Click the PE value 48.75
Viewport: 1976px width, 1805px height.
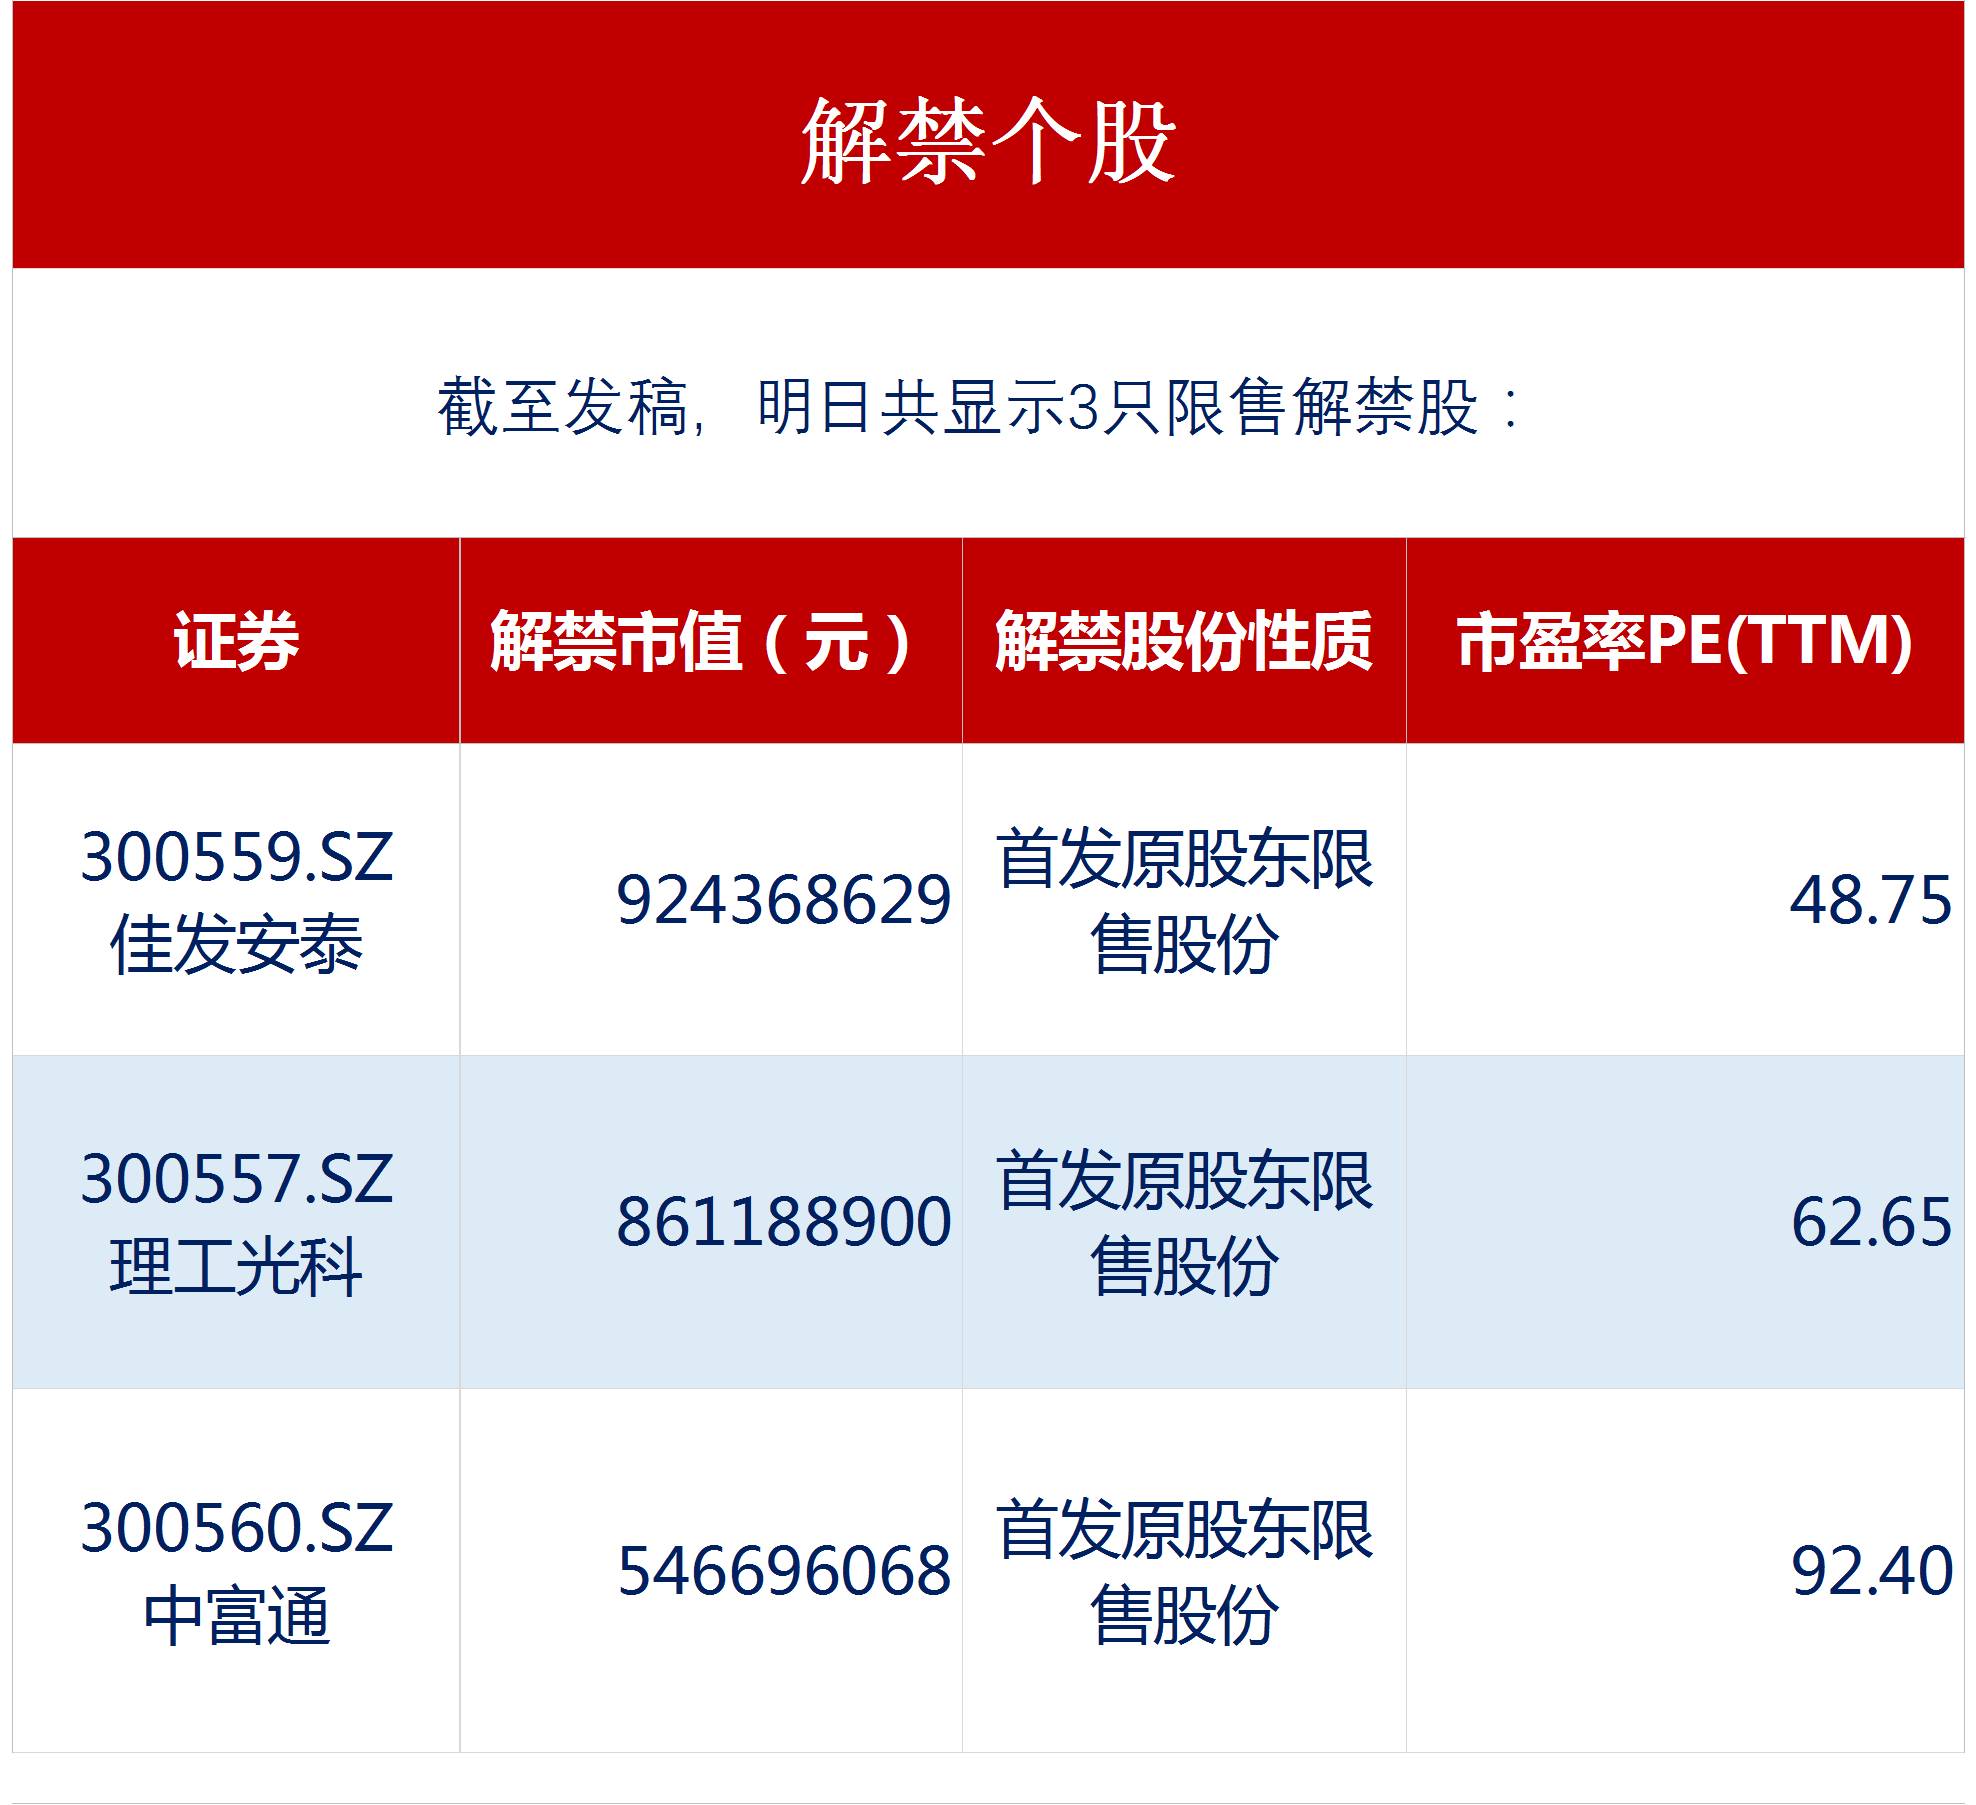tap(1870, 900)
